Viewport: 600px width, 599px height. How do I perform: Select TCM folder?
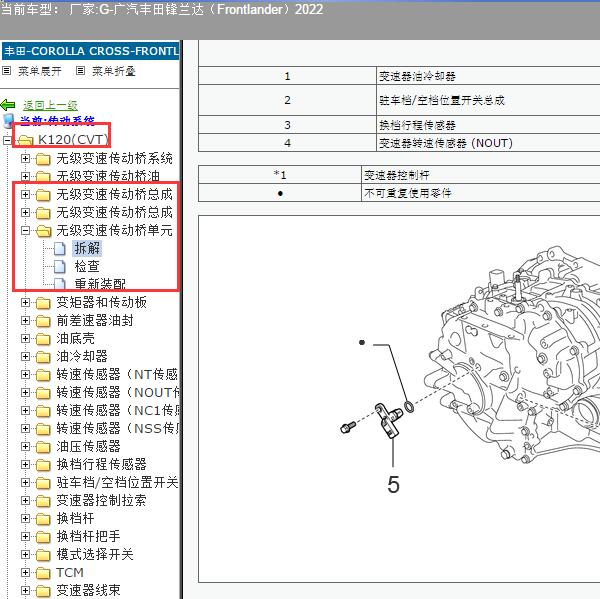(x=70, y=573)
